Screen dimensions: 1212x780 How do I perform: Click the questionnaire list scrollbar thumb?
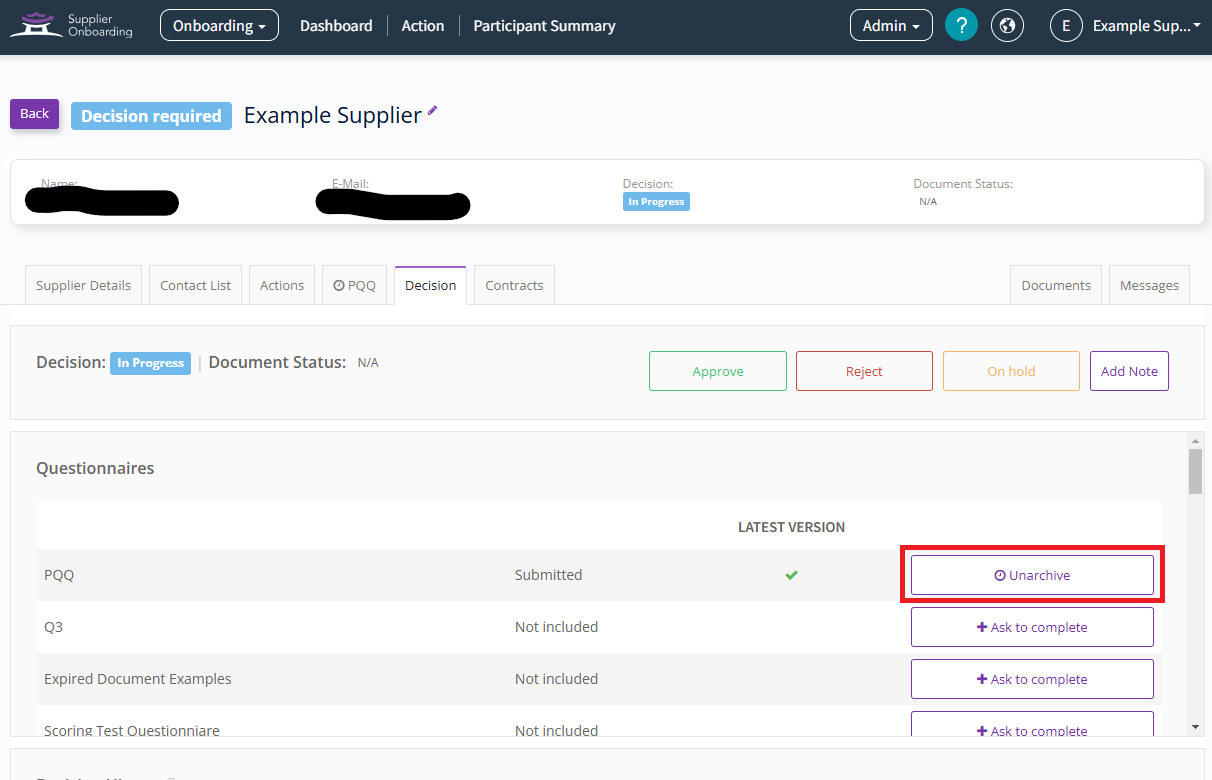pos(1195,471)
